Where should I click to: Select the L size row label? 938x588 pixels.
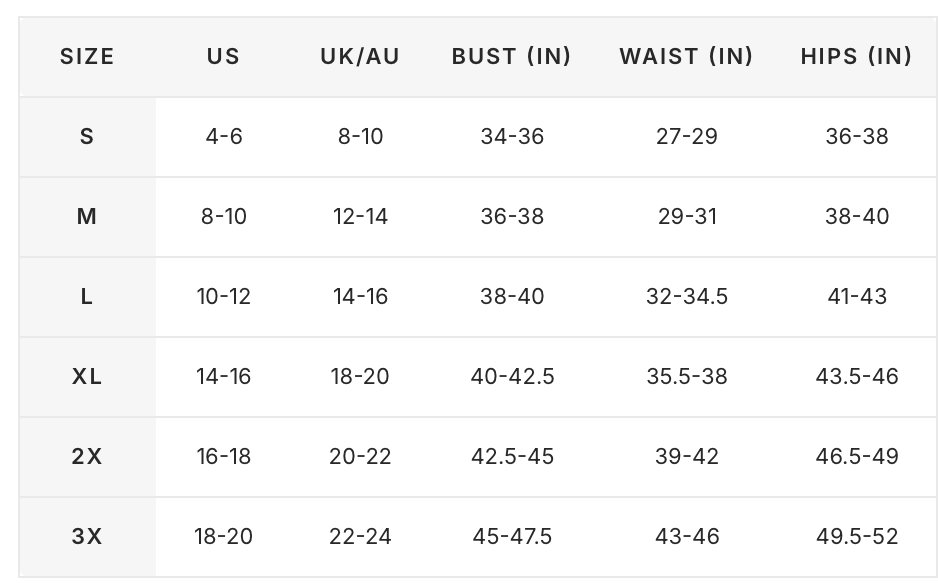[87, 297]
